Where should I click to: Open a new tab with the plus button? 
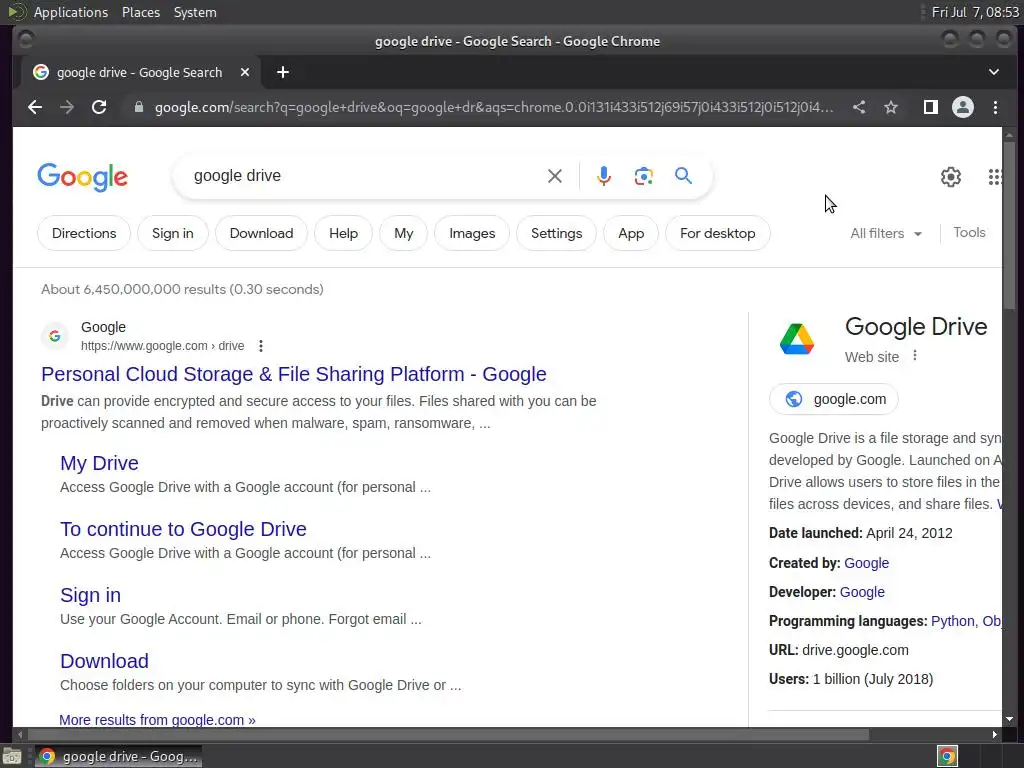(x=283, y=72)
